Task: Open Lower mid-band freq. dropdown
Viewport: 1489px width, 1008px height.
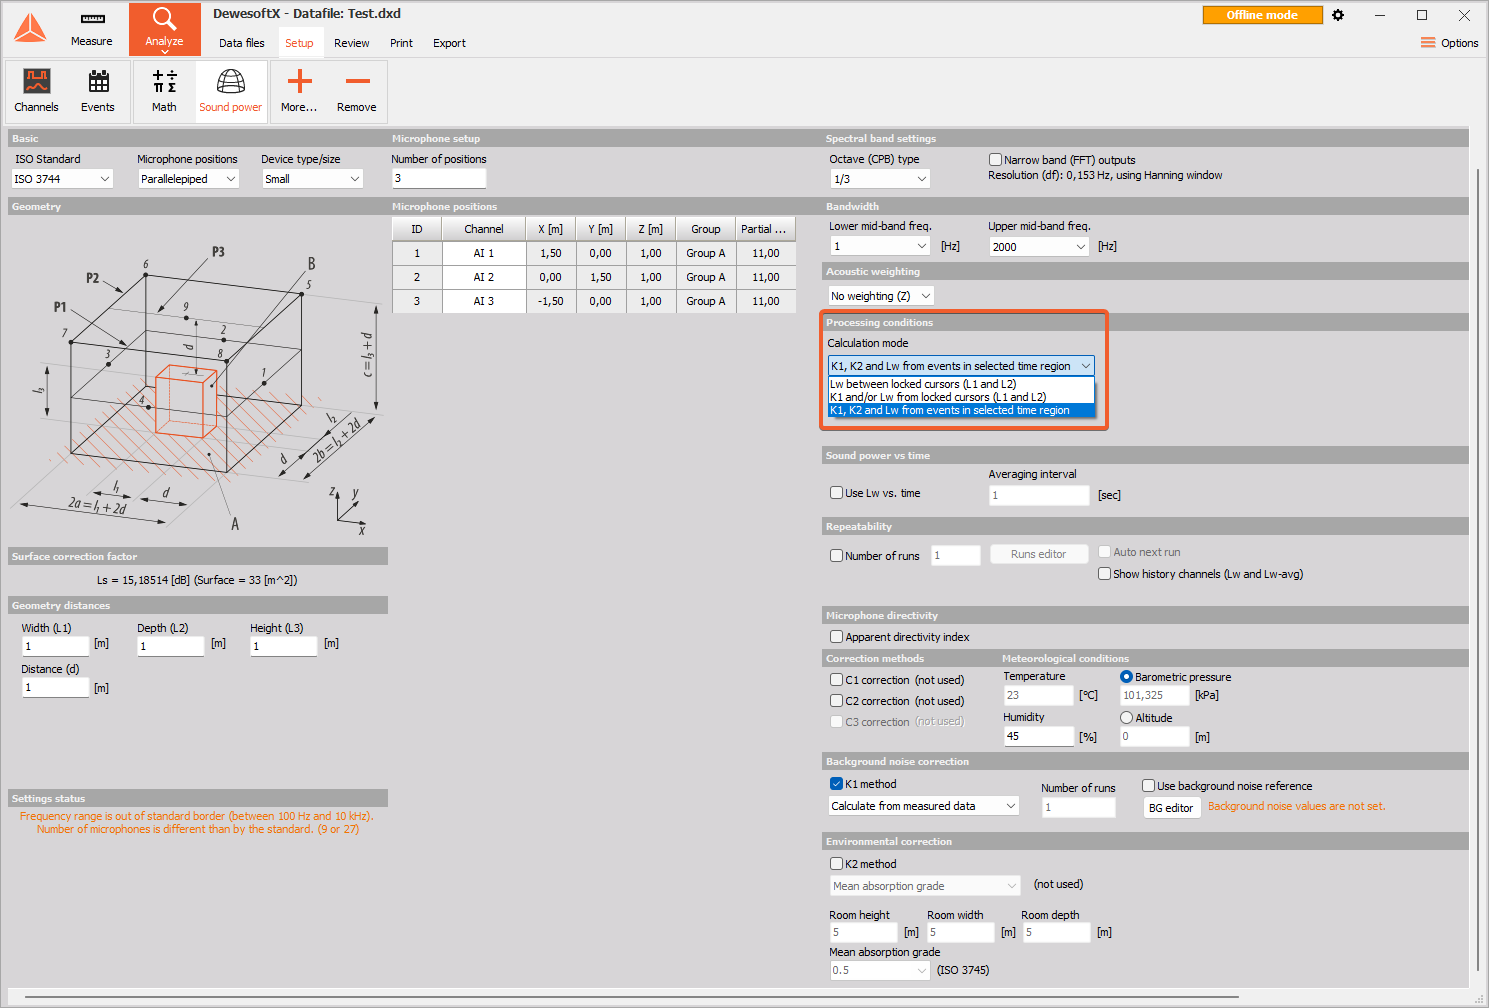Action: click(880, 246)
